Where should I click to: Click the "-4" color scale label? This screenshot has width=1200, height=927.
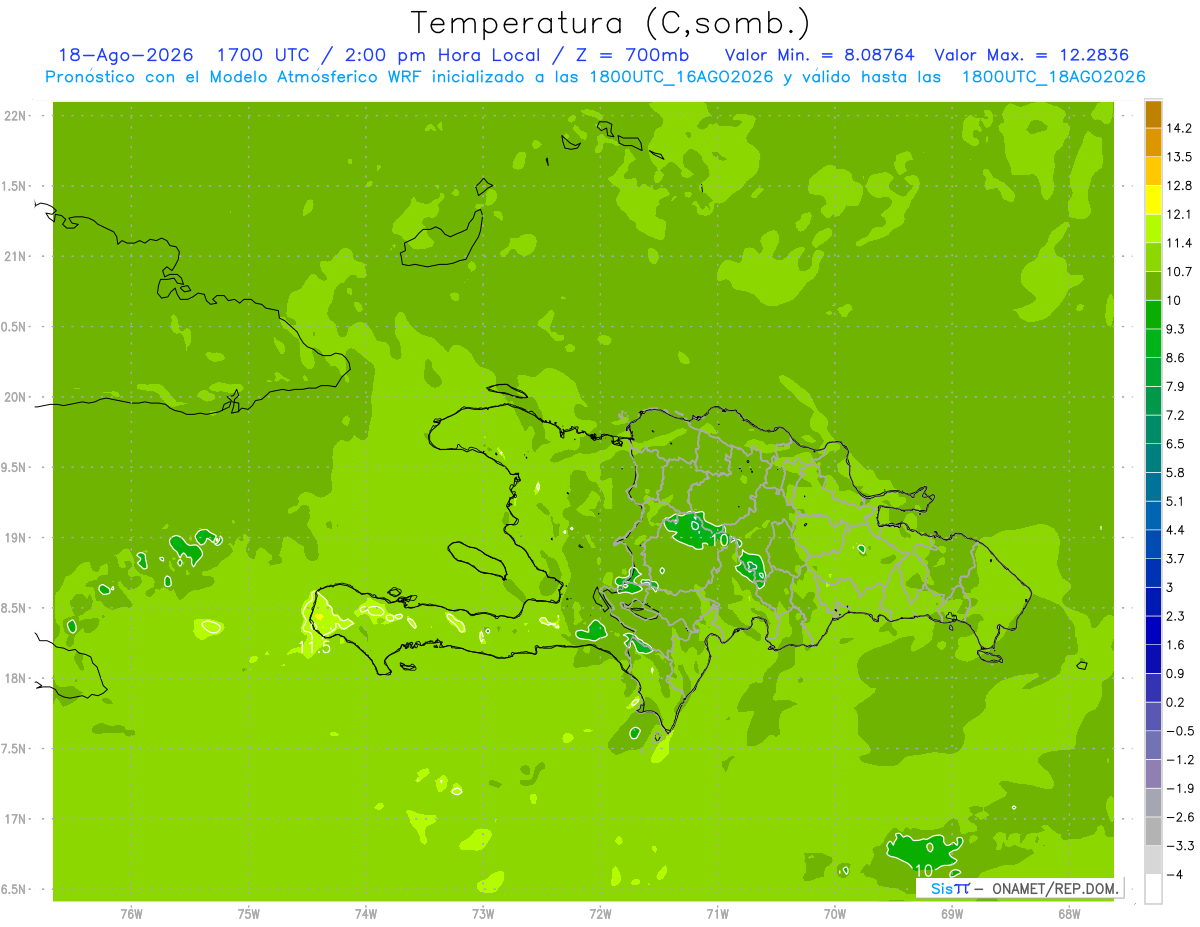(1175, 874)
